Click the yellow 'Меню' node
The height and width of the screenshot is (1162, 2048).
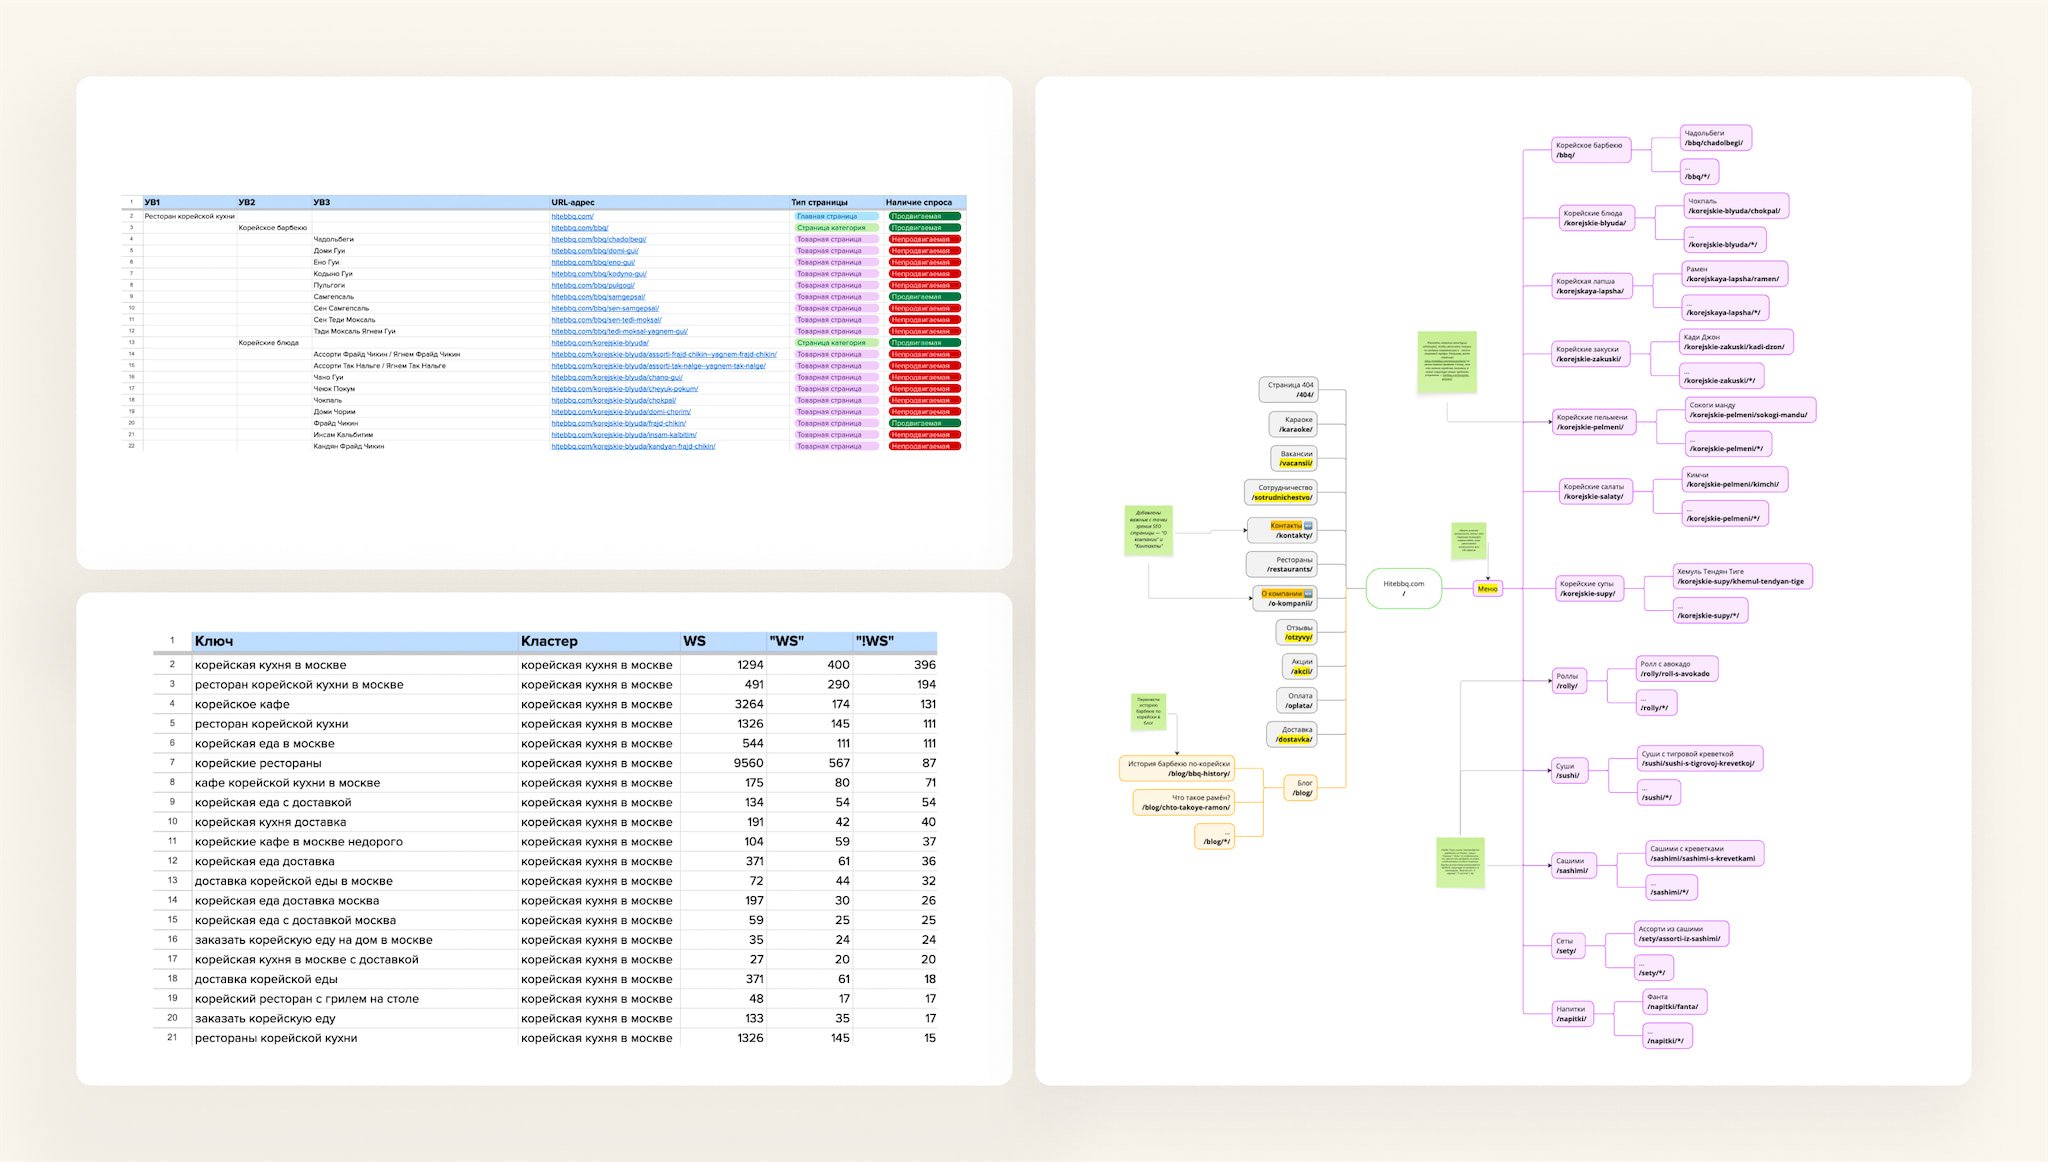coord(1487,589)
